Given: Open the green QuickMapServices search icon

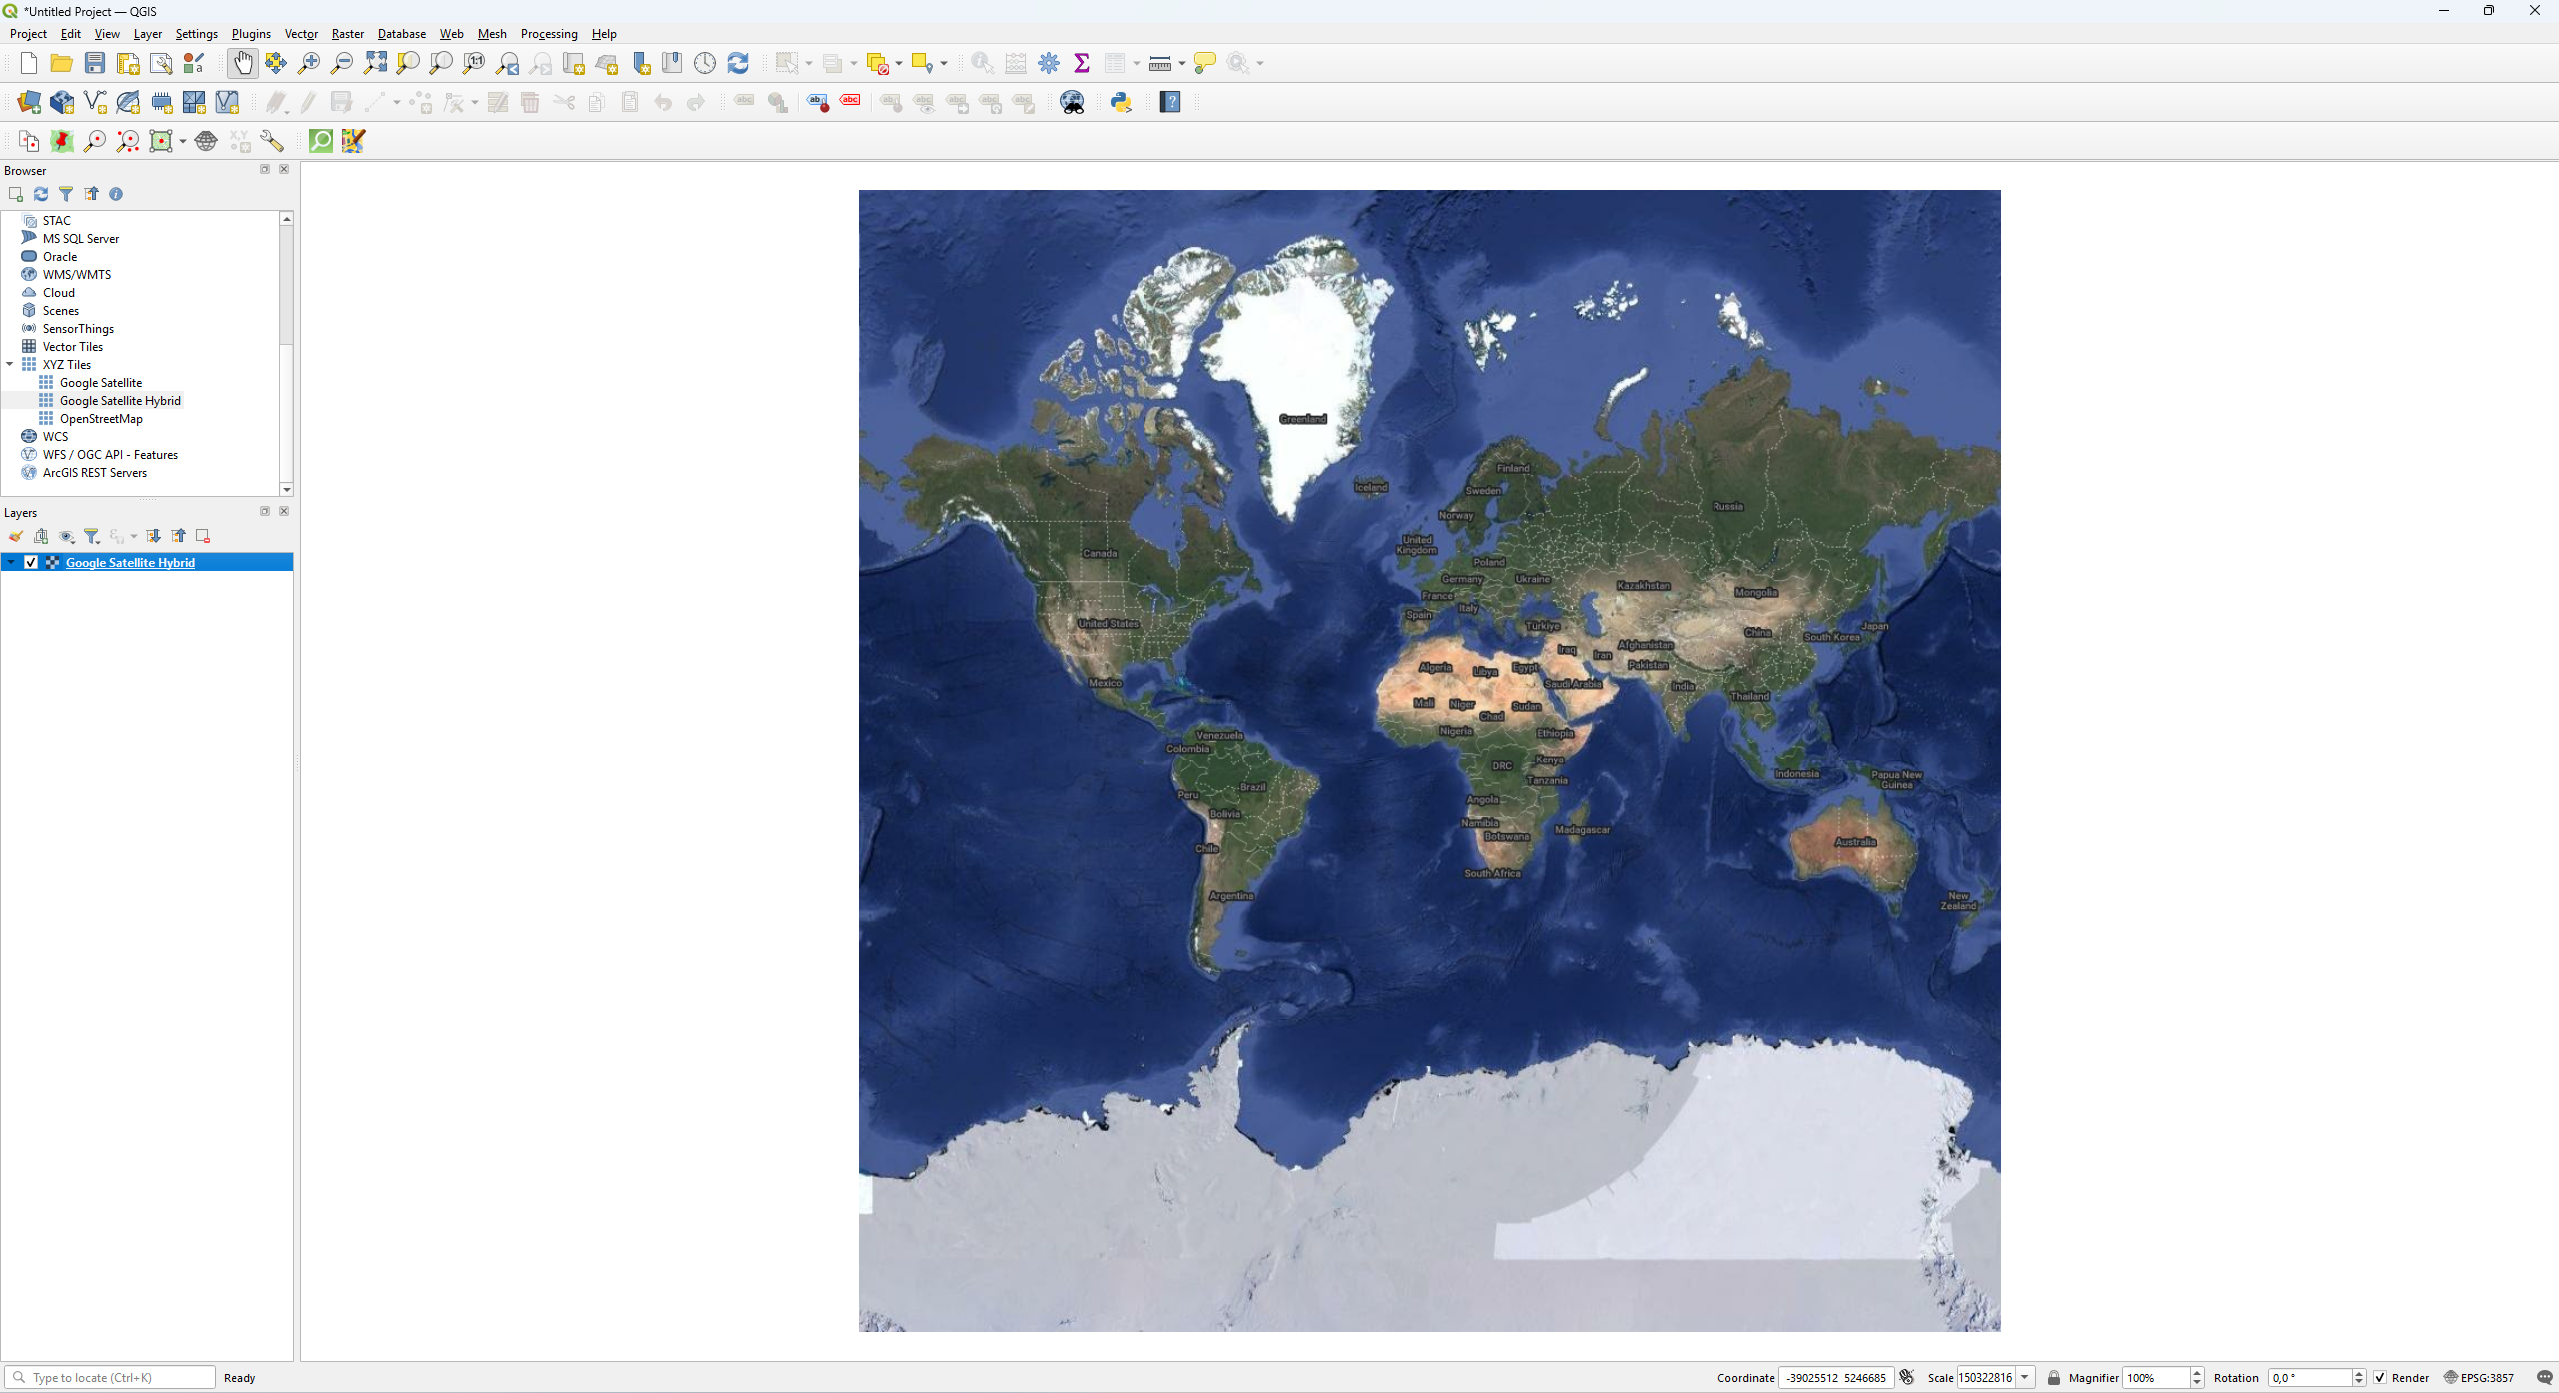Looking at the screenshot, I should (x=321, y=141).
